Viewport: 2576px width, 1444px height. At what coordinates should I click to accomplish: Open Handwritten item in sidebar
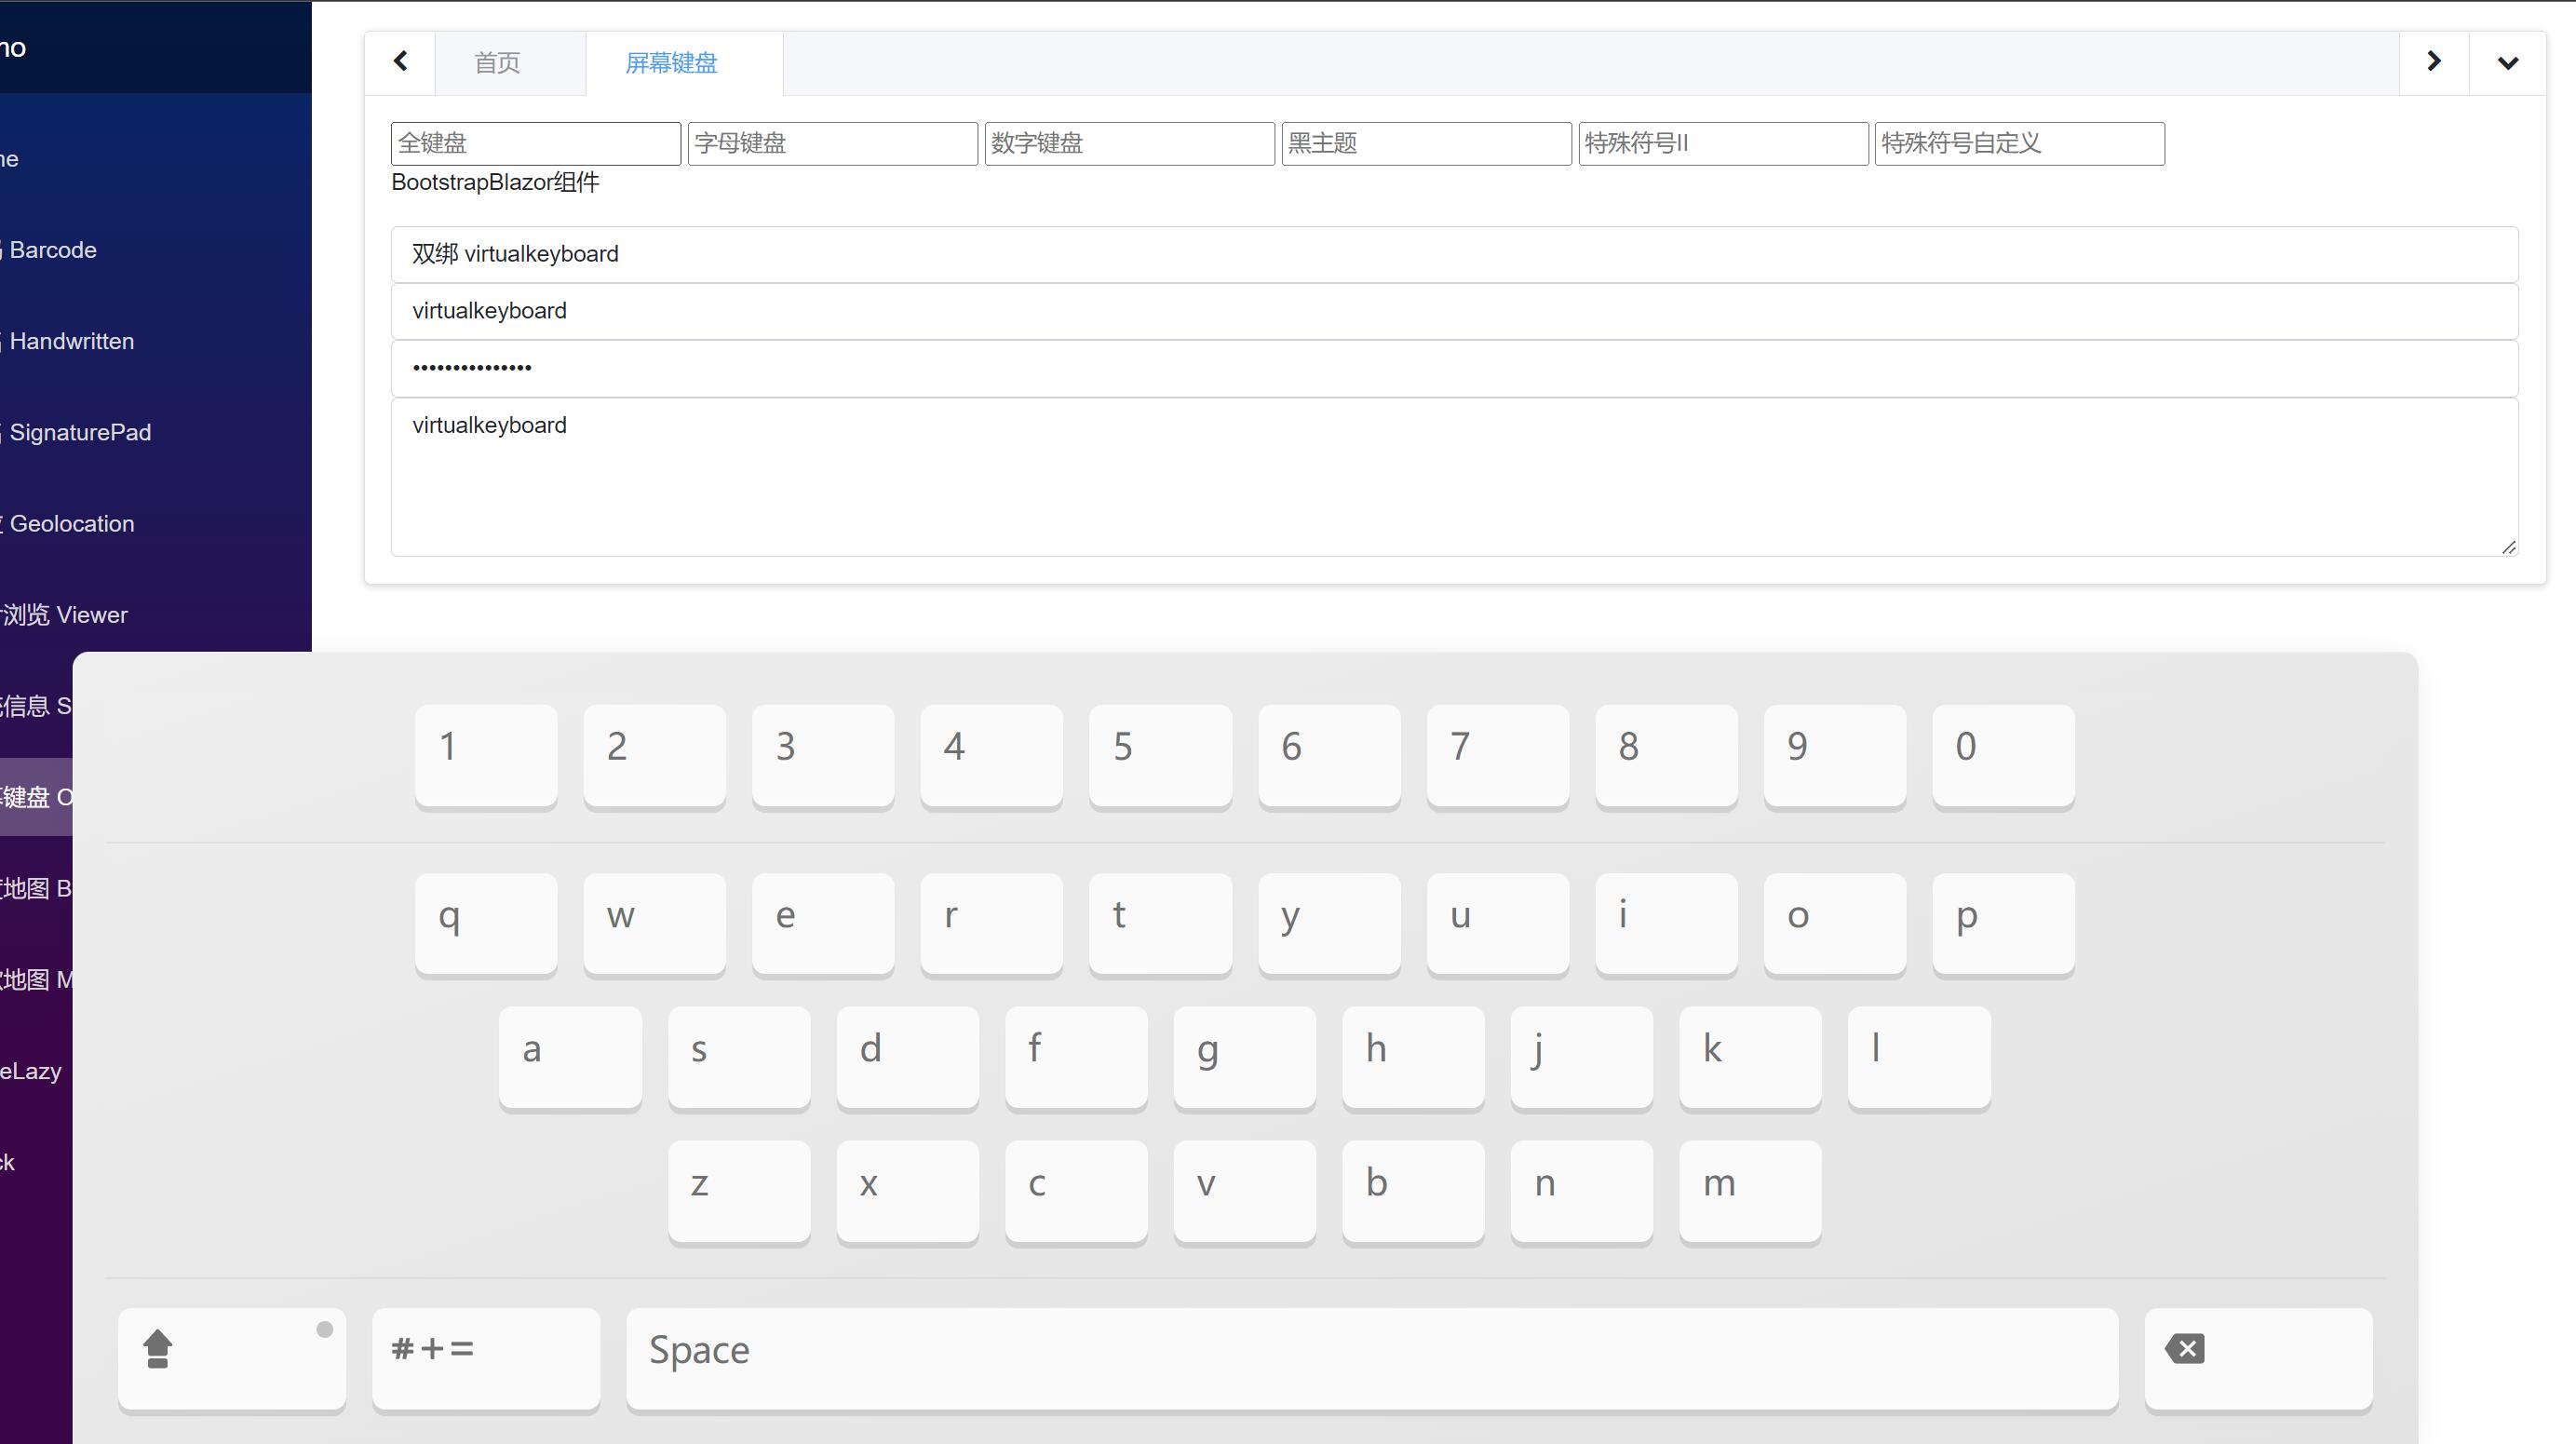click(x=72, y=341)
